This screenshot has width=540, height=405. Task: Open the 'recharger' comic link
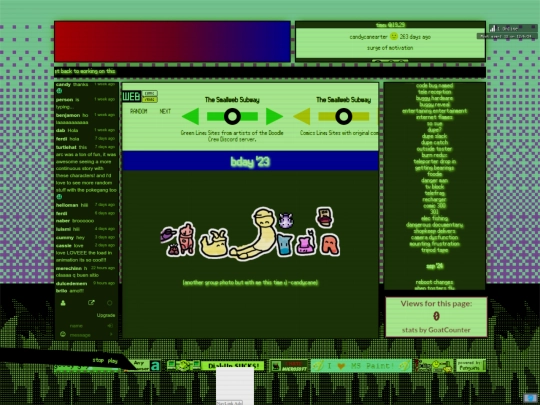434,199
